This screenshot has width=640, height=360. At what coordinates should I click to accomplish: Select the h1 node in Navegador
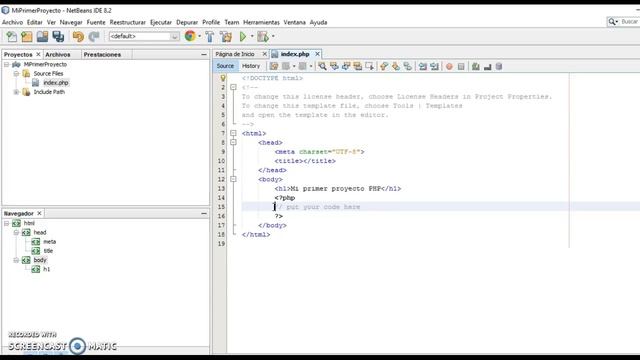47,269
